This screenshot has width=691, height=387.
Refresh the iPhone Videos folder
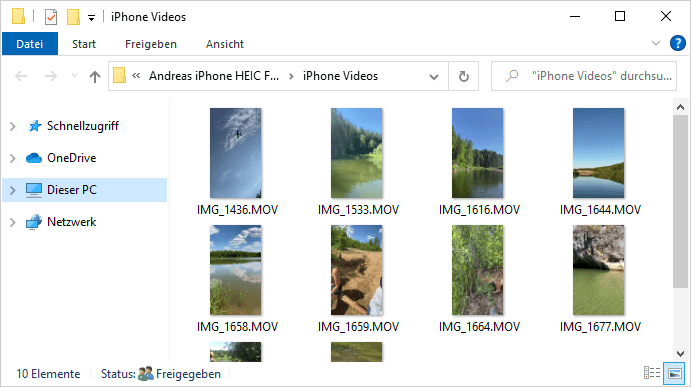[464, 76]
